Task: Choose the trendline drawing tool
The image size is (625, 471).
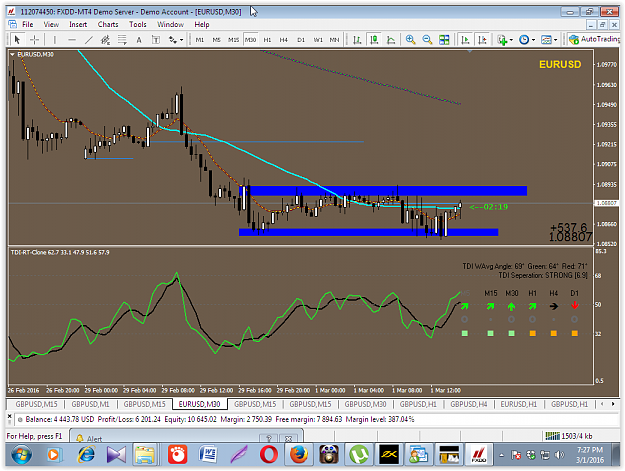Action: (x=88, y=39)
